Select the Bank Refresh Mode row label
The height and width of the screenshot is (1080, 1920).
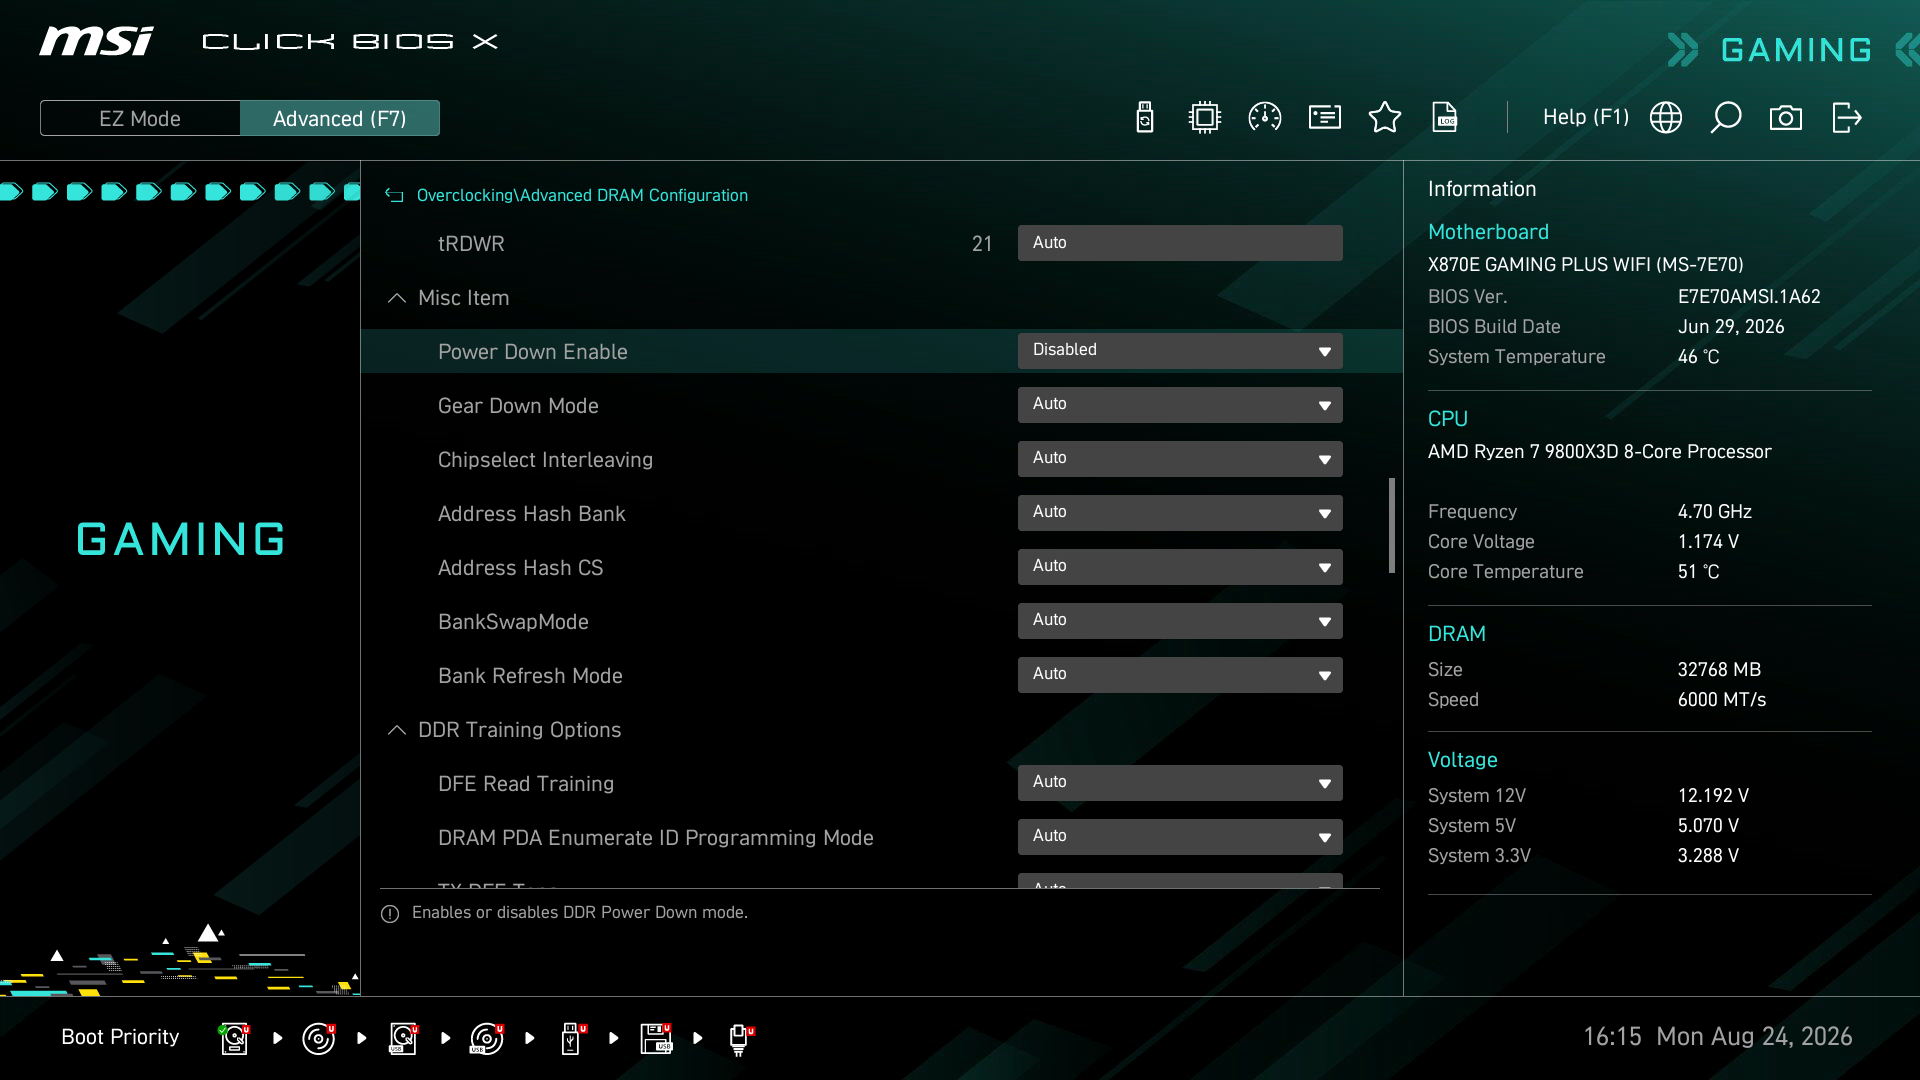point(530,676)
